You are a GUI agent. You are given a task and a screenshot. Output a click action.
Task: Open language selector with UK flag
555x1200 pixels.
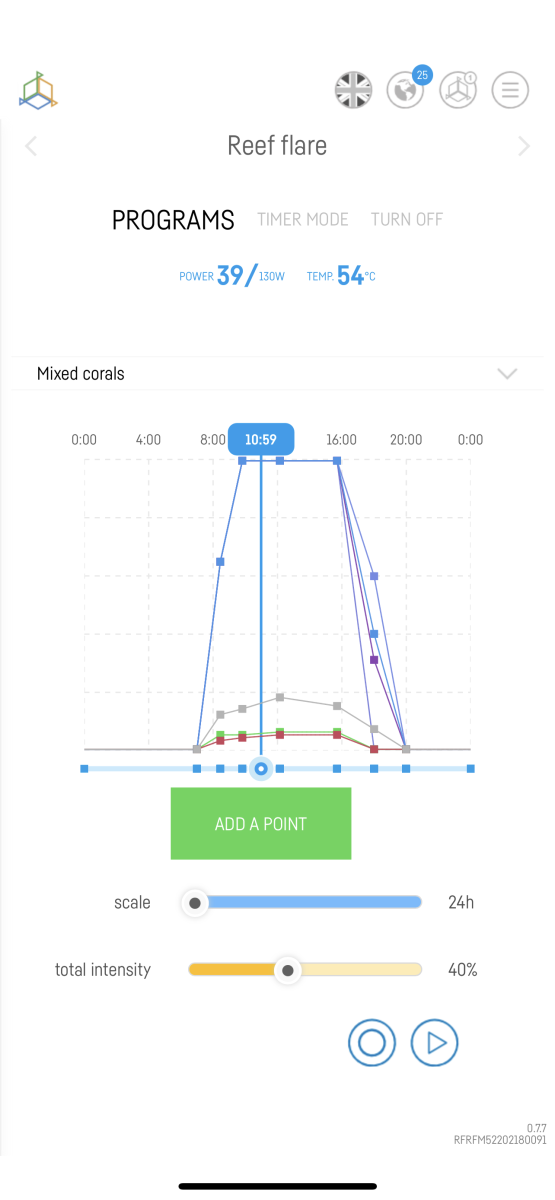pyautogui.click(x=353, y=90)
